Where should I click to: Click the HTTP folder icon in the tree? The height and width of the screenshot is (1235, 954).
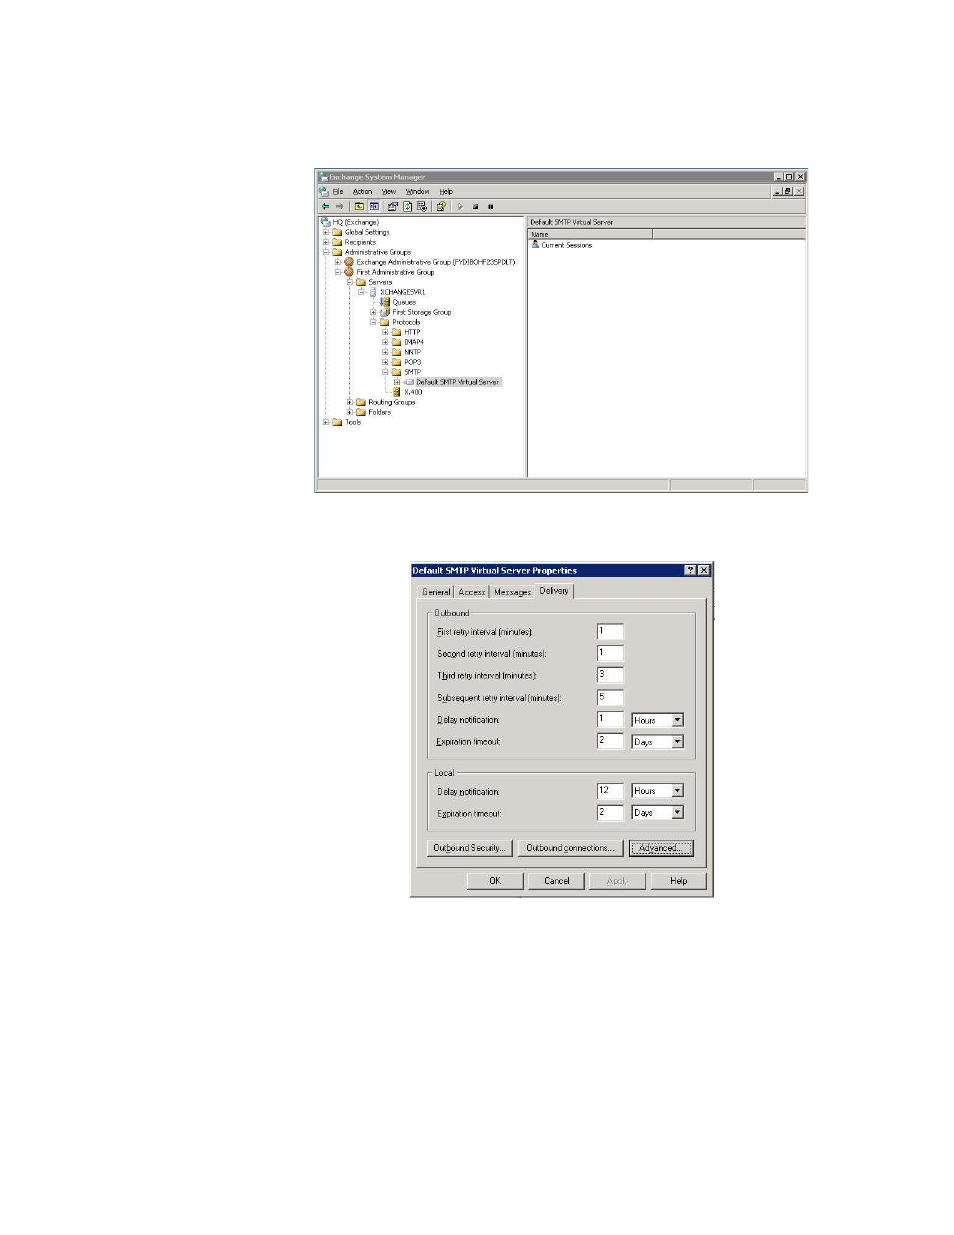[396, 332]
